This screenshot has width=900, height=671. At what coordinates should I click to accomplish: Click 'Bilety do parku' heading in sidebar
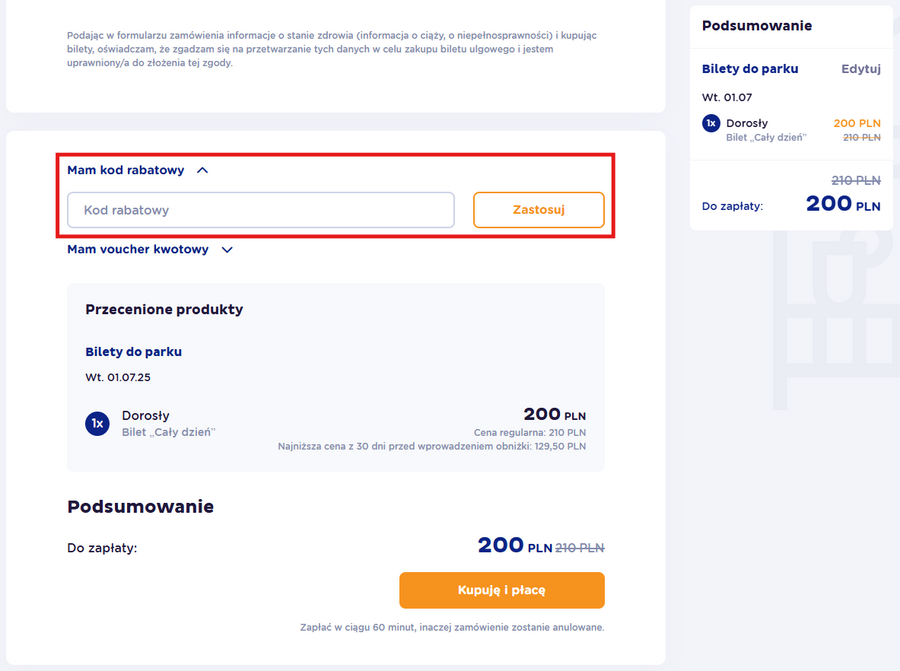point(748,69)
